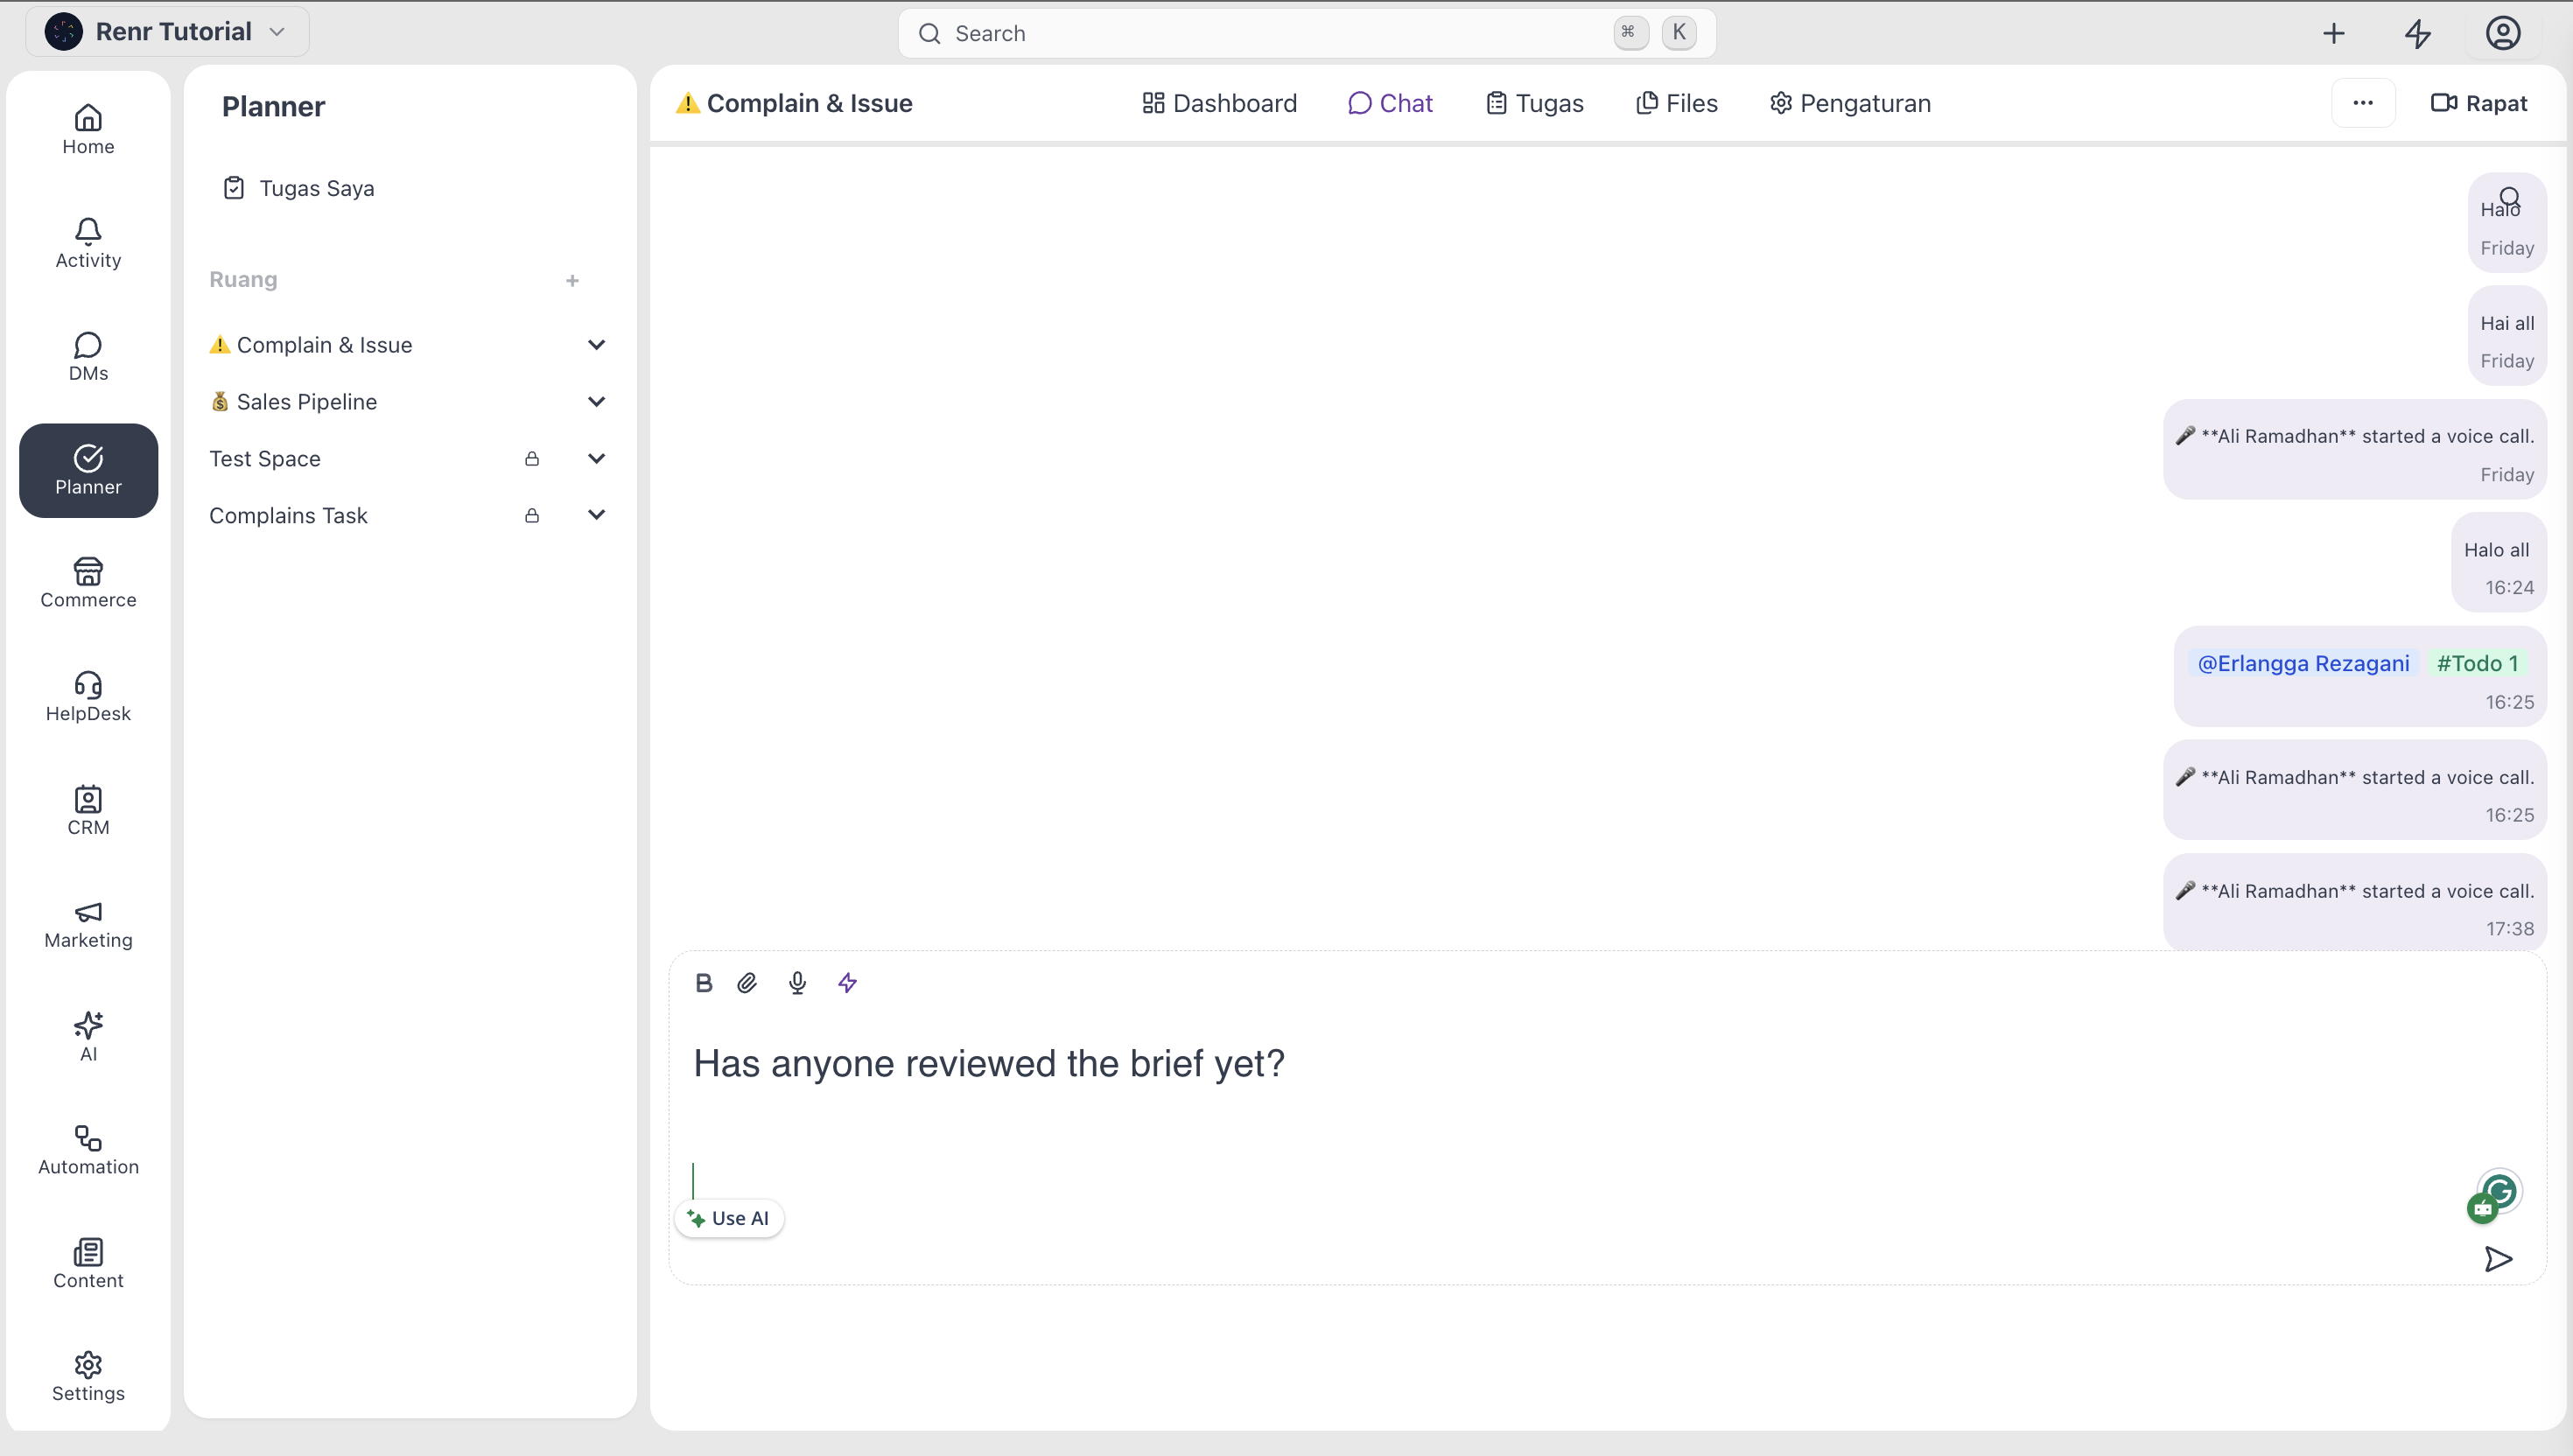This screenshot has width=2573, height=1456.
Task: Click the Search input field
Action: [1306, 33]
